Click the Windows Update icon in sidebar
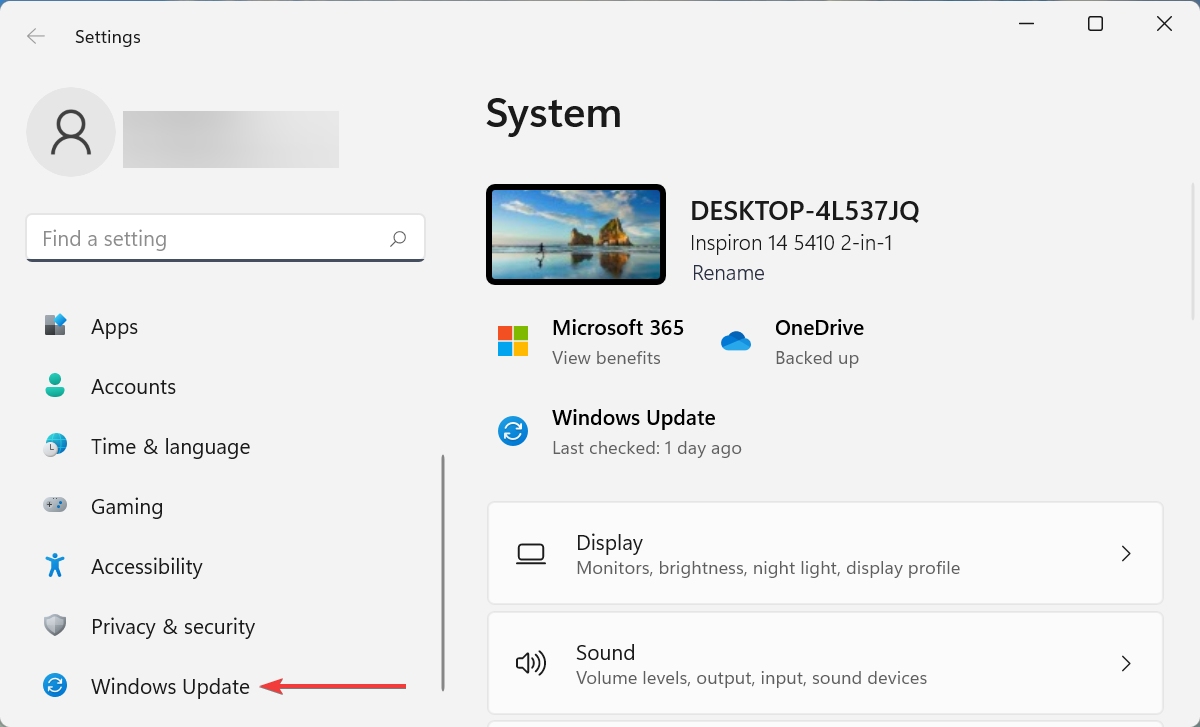Screen dimensions: 1200x727 click(55, 686)
